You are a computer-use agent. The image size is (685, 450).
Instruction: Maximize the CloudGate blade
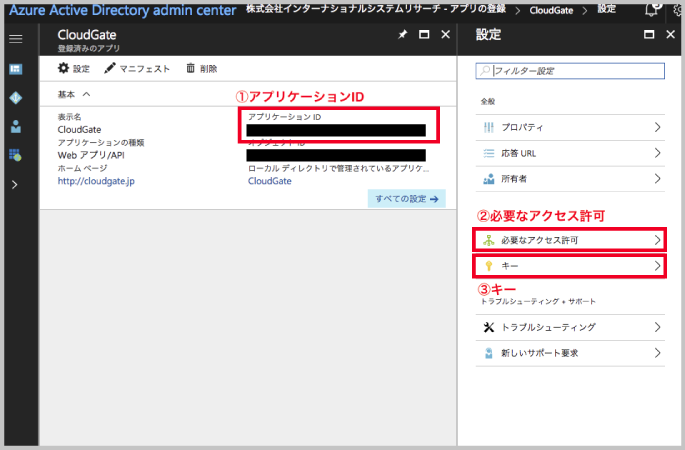click(424, 35)
